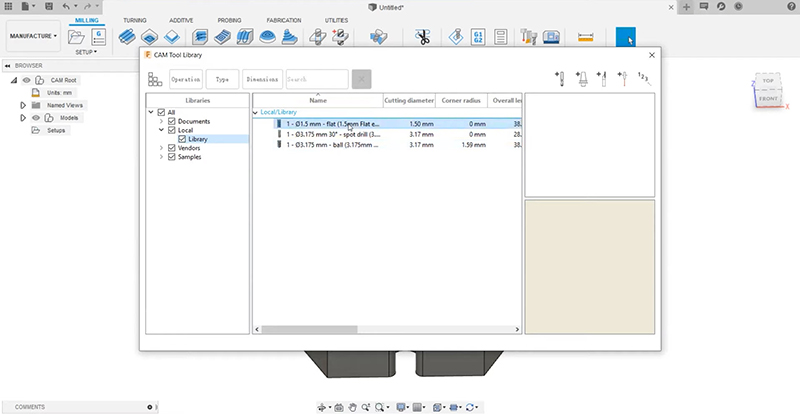Click the New Probe tool icon

[x=623, y=78]
